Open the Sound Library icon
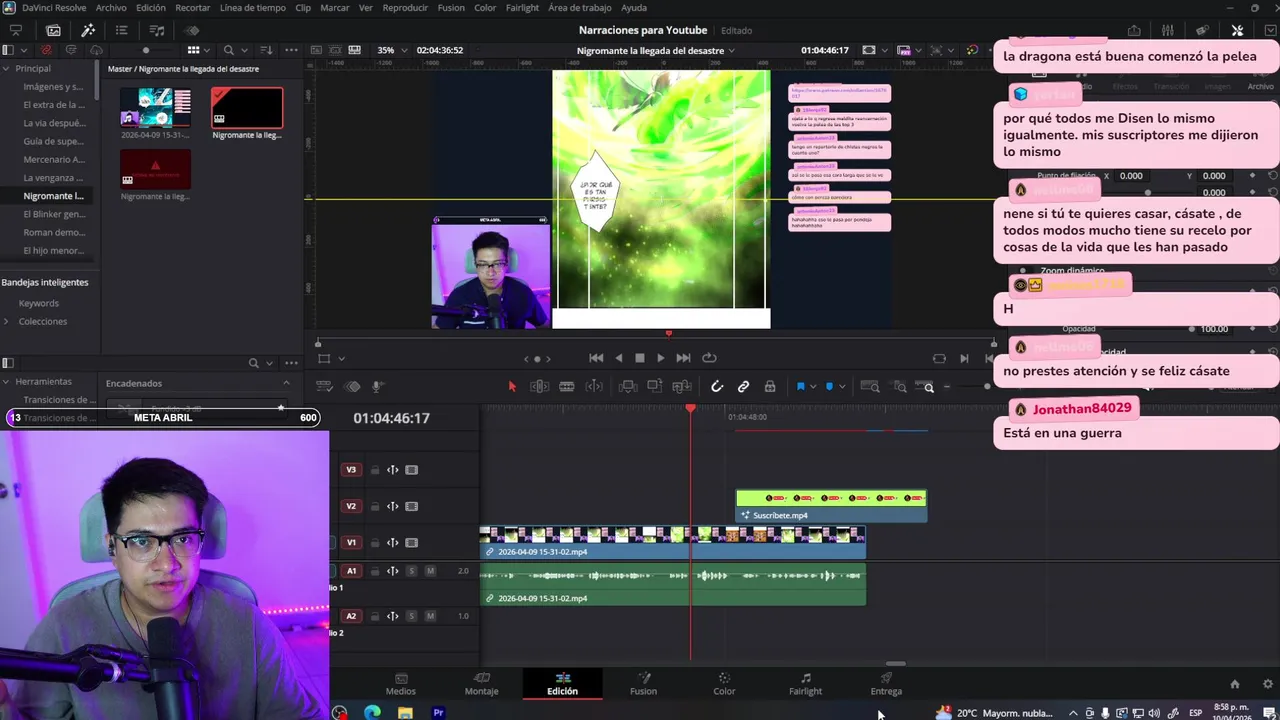This screenshot has height=720, width=1280. pos(157,30)
